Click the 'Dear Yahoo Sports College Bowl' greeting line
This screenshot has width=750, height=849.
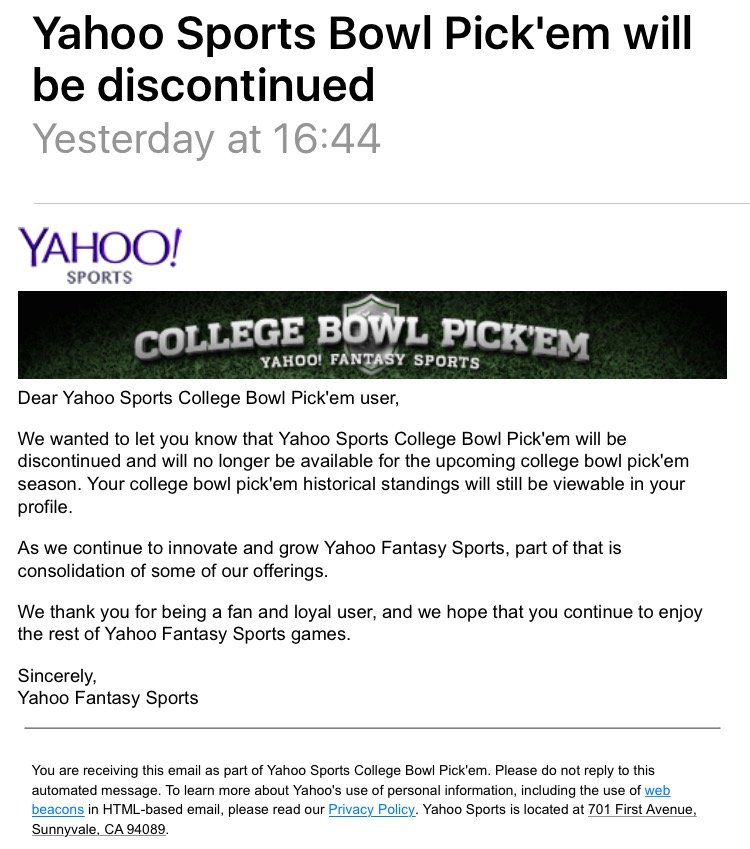click(x=208, y=398)
